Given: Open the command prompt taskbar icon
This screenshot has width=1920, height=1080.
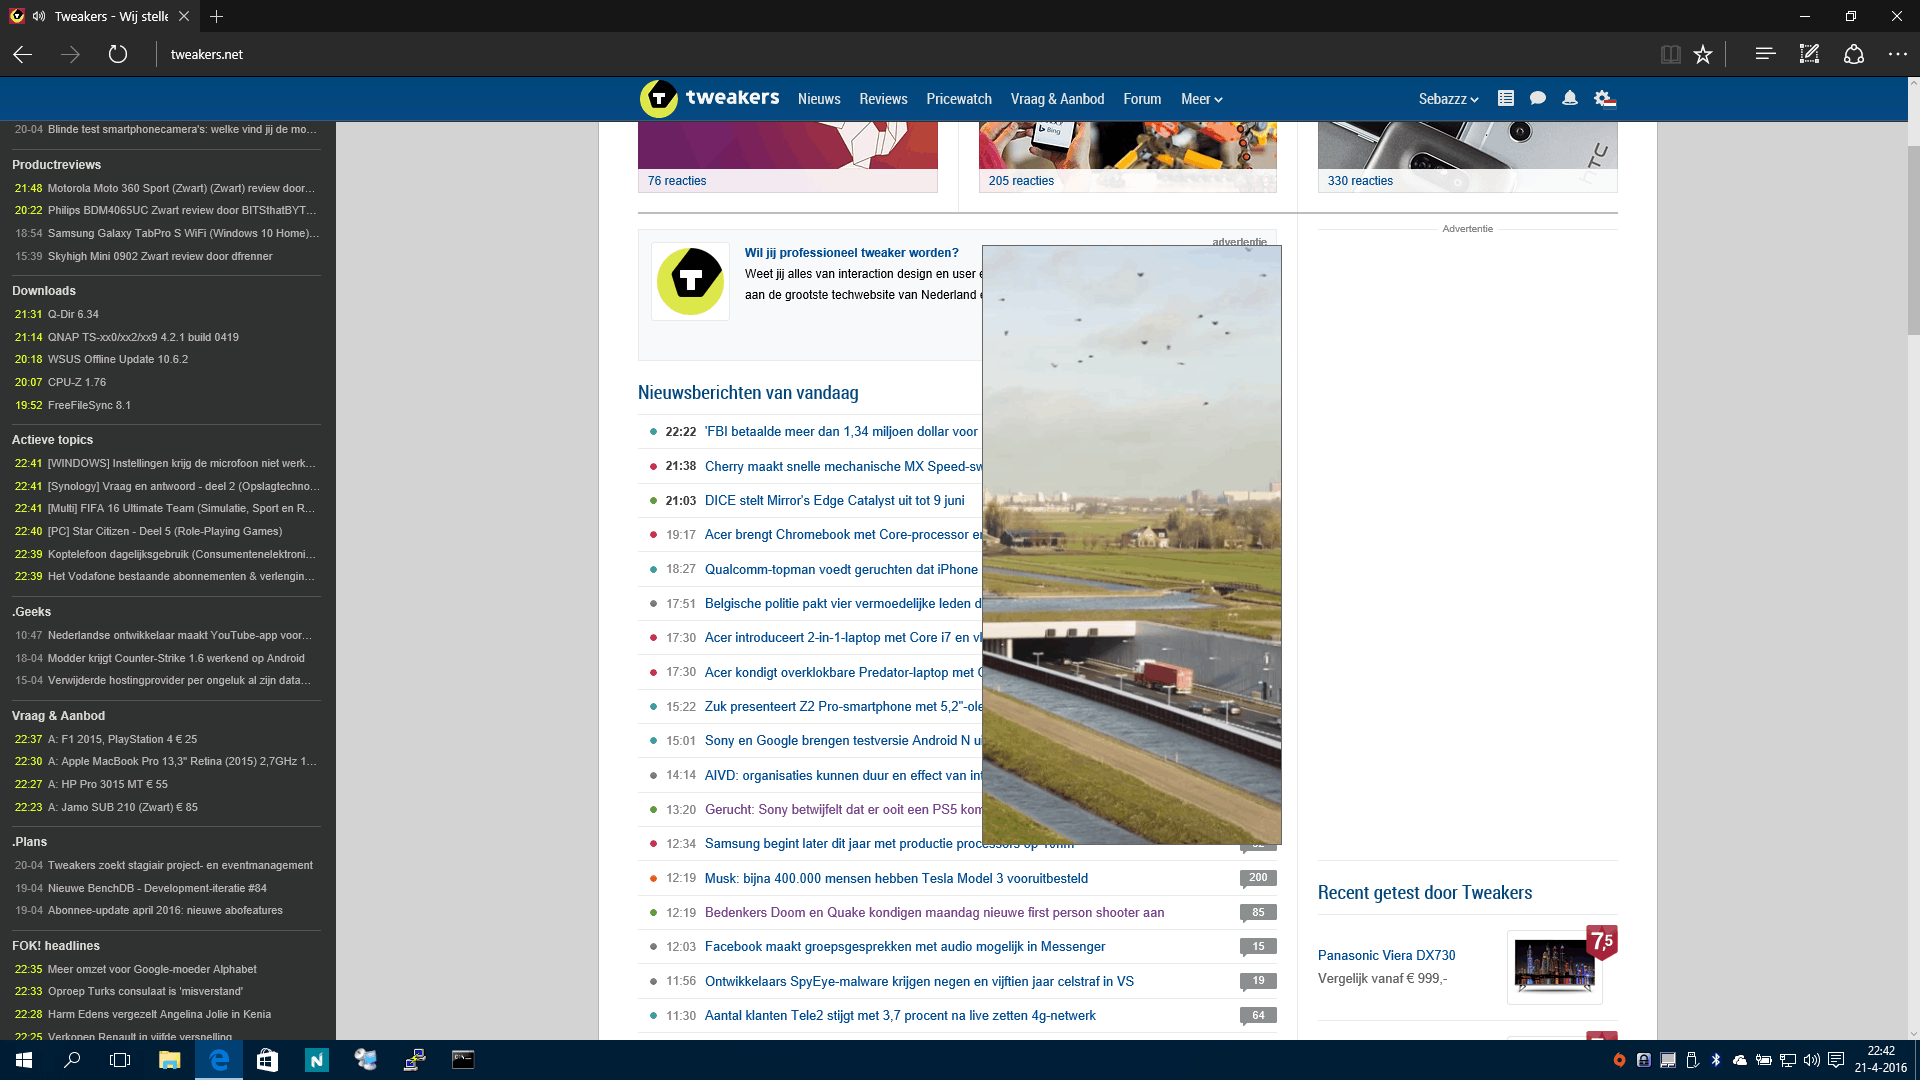Looking at the screenshot, I should click(463, 1060).
